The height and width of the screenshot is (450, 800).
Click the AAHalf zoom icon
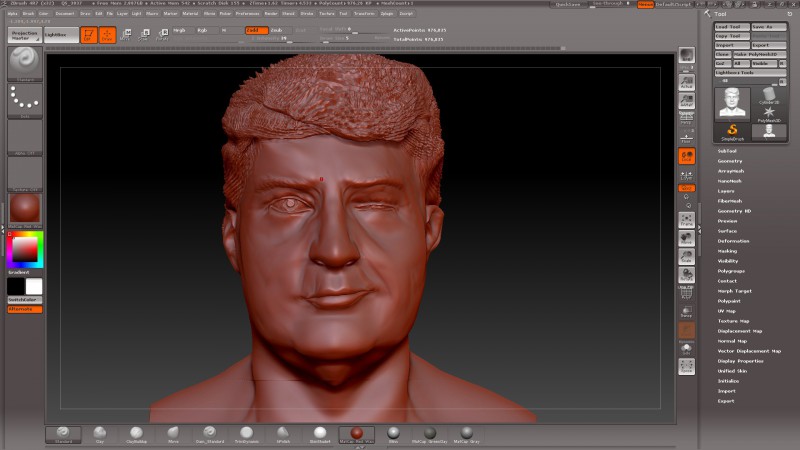[x=687, y=101]
